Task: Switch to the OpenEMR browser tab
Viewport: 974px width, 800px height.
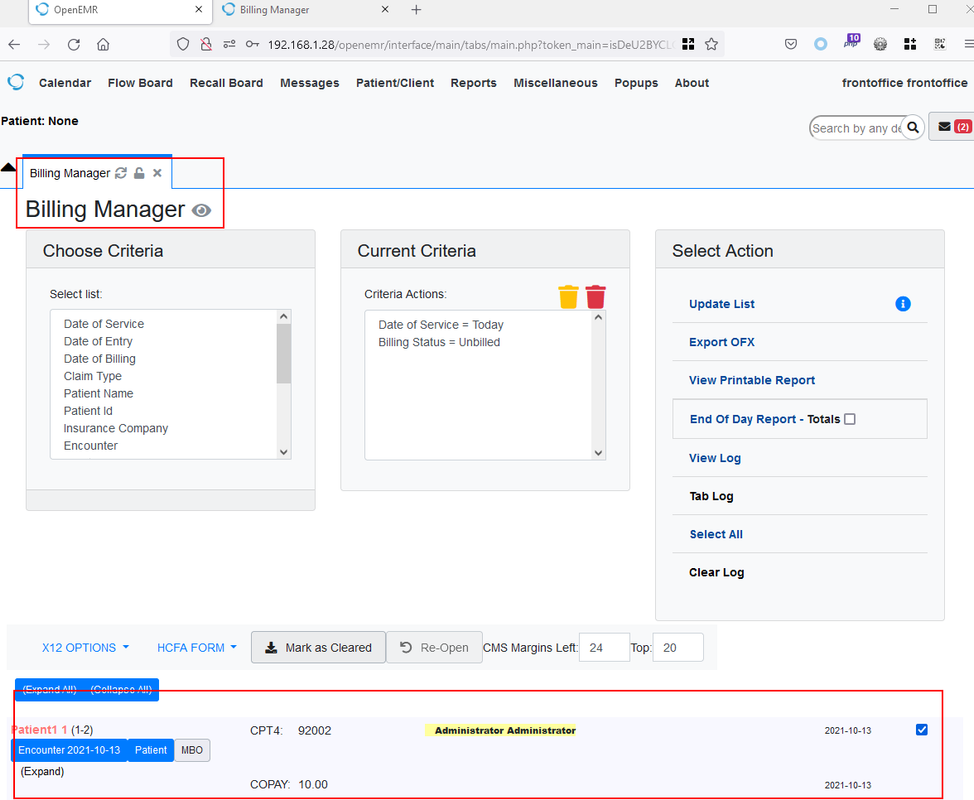Action: 118,10
